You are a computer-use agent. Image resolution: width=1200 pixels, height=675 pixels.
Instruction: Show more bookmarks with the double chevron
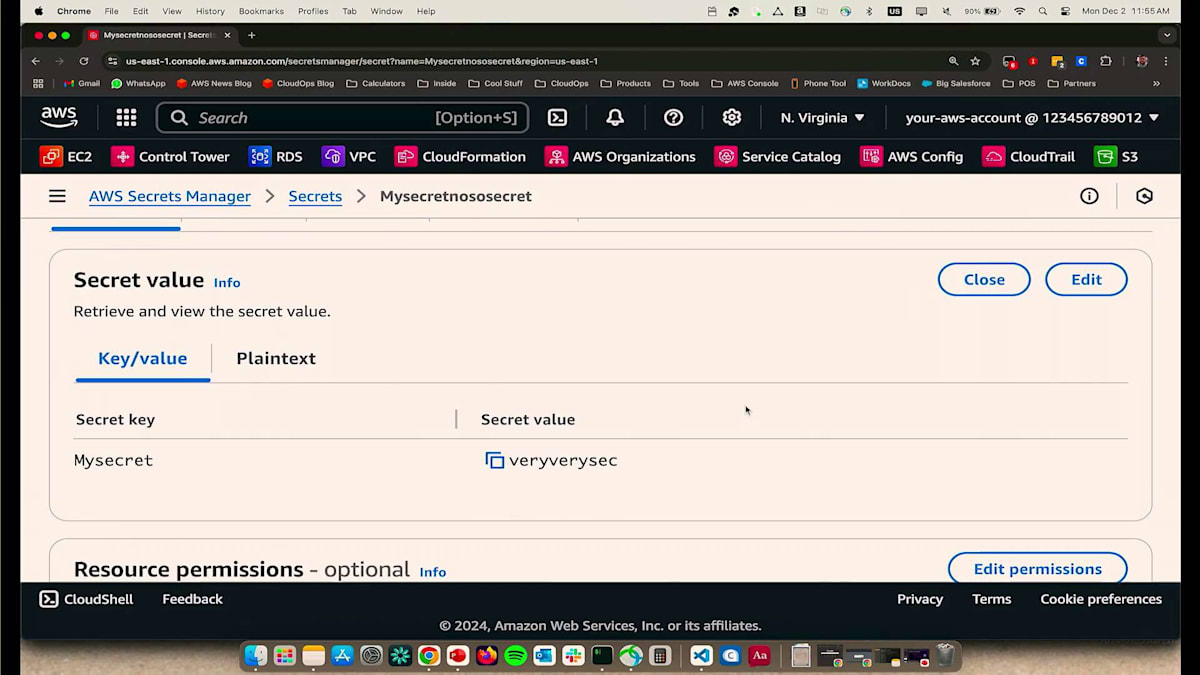(1156, 84)
